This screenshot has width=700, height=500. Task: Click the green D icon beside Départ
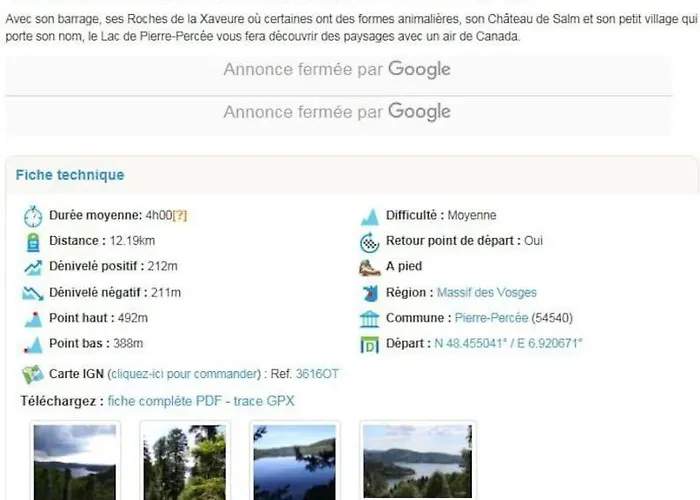coord(370,345)
